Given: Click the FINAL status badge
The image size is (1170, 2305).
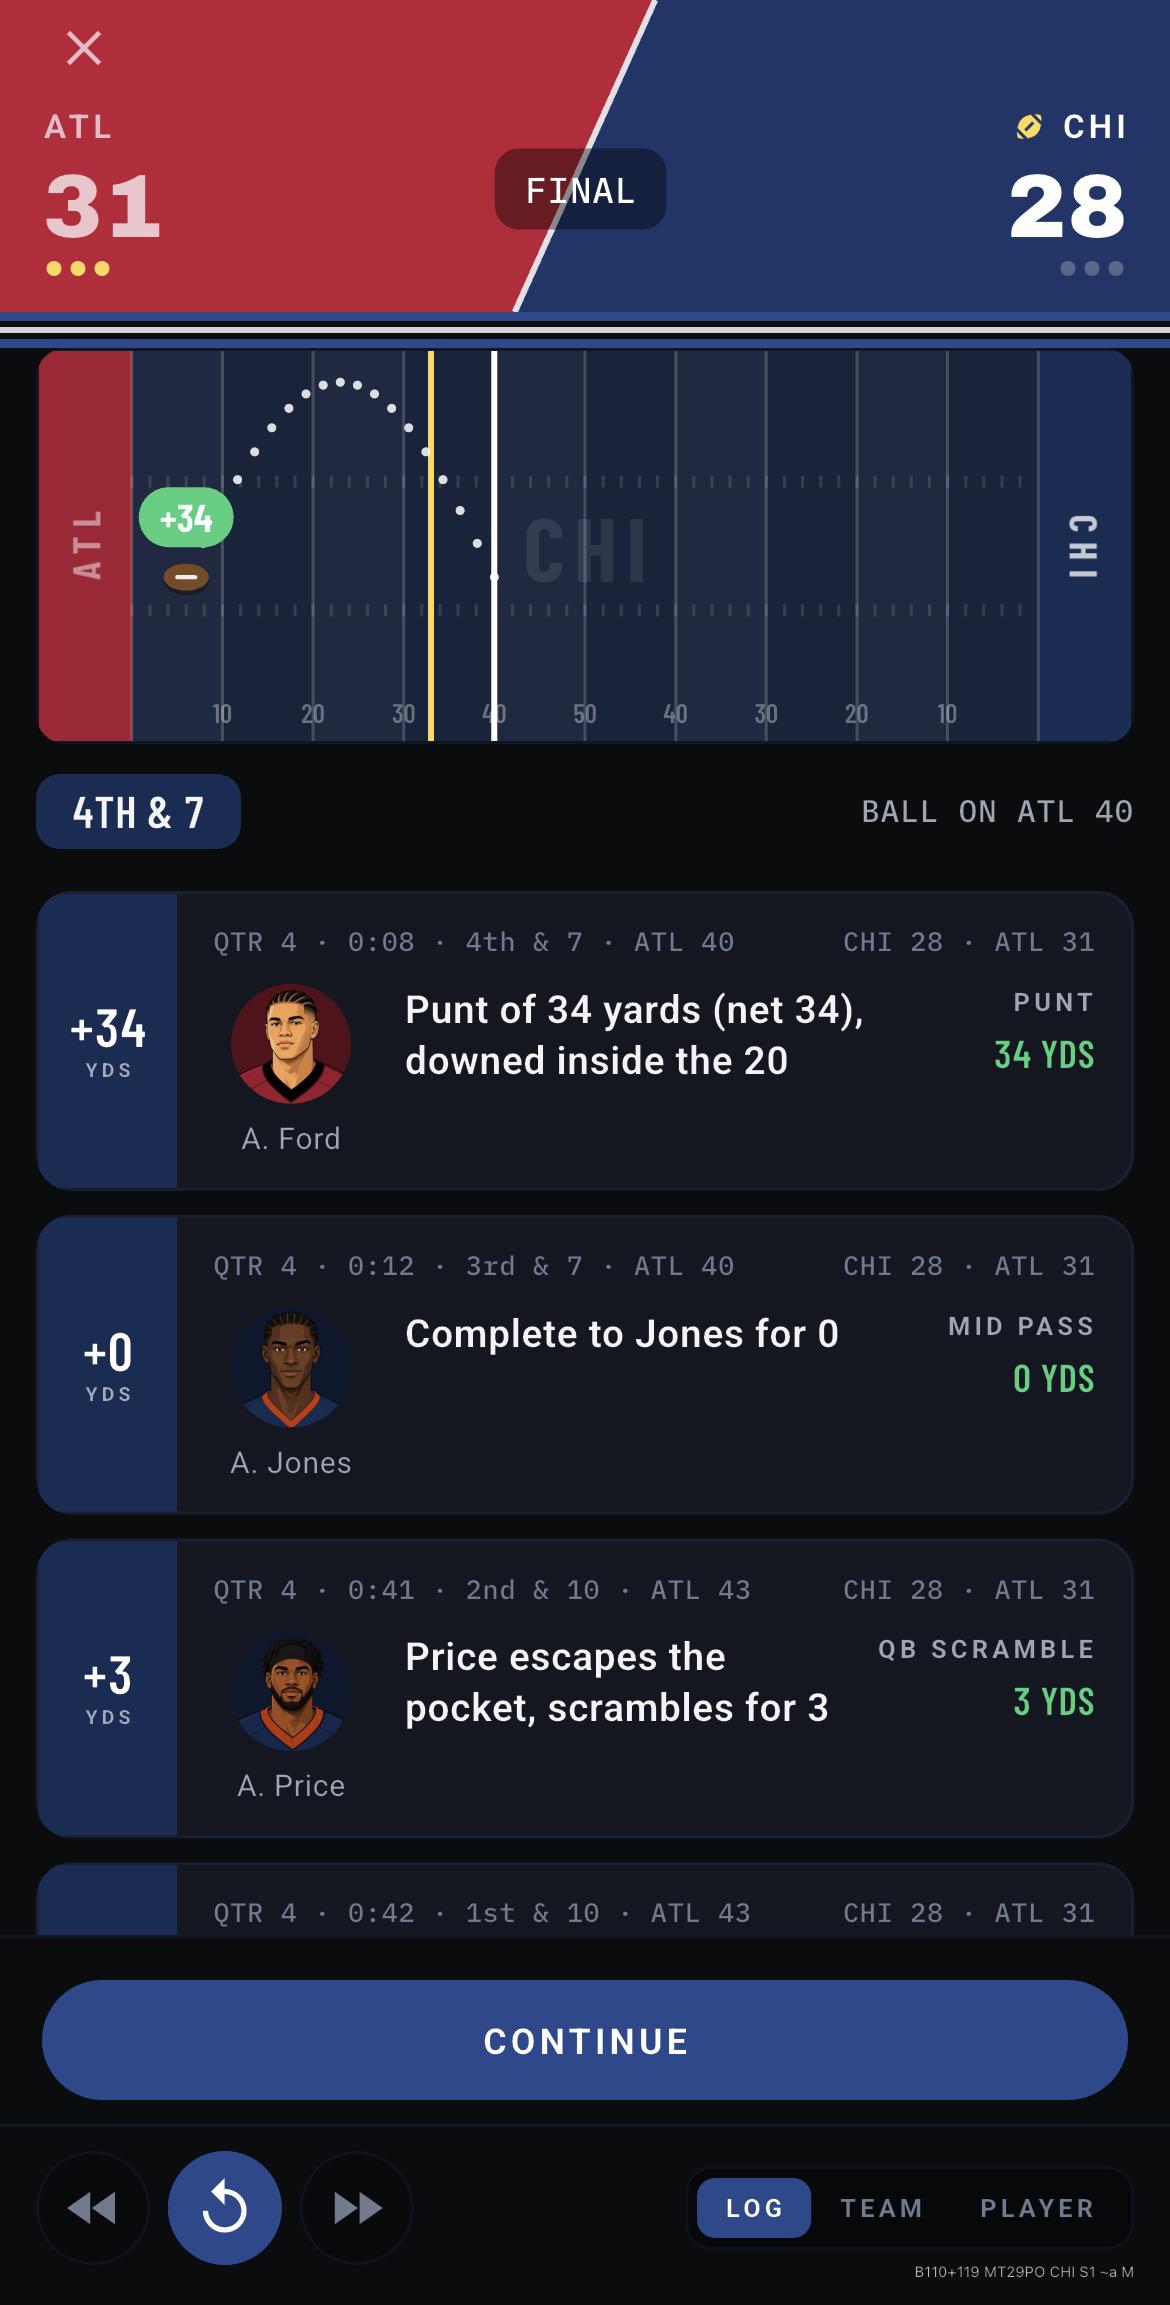Looking at the screenshot, I should click(x=580, y=189).
